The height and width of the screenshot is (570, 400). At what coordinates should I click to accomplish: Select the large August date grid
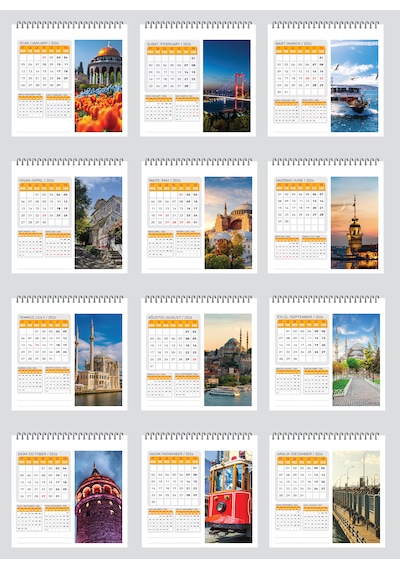(x=173, y=349)
